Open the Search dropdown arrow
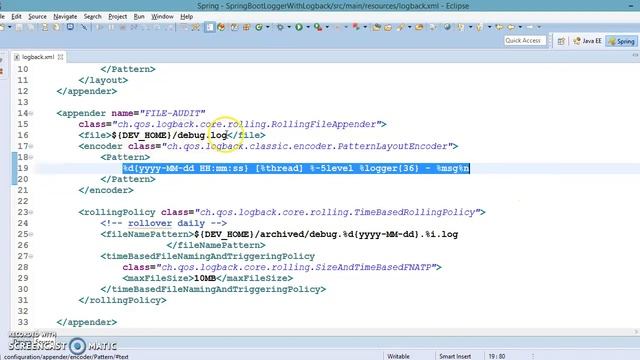This screenshot has width=640, height=360. pyautogui.click(x=409, y=27)
